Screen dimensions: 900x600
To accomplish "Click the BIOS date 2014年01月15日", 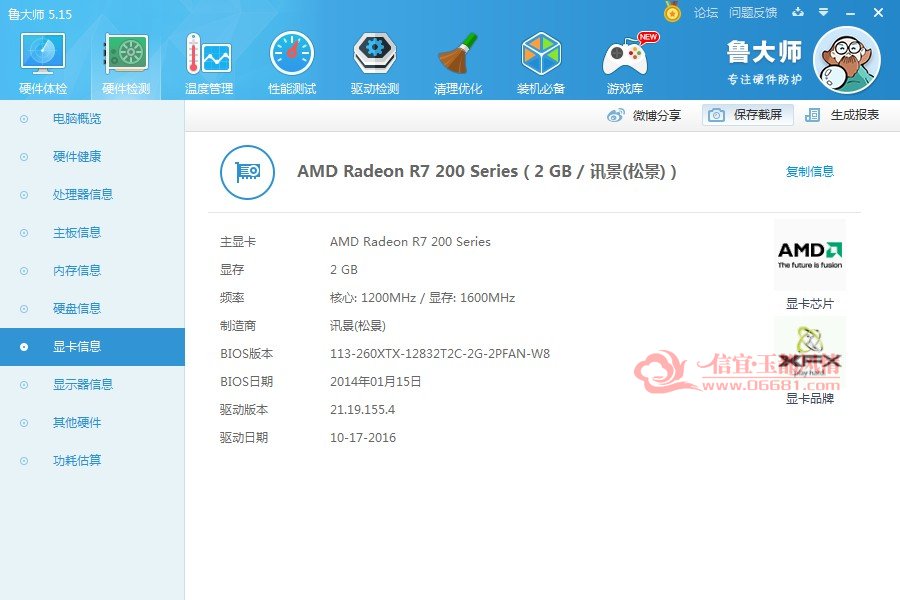I will tap(375, 382).
